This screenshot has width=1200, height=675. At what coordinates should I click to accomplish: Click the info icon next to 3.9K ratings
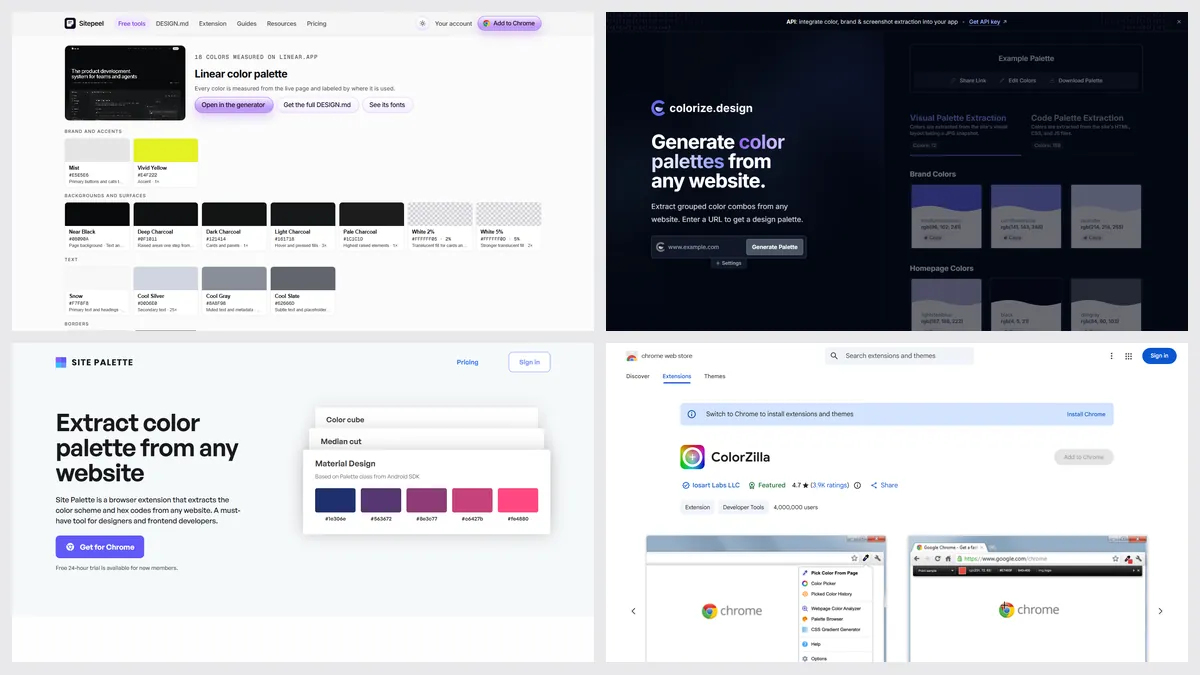(x=857, y=485)
